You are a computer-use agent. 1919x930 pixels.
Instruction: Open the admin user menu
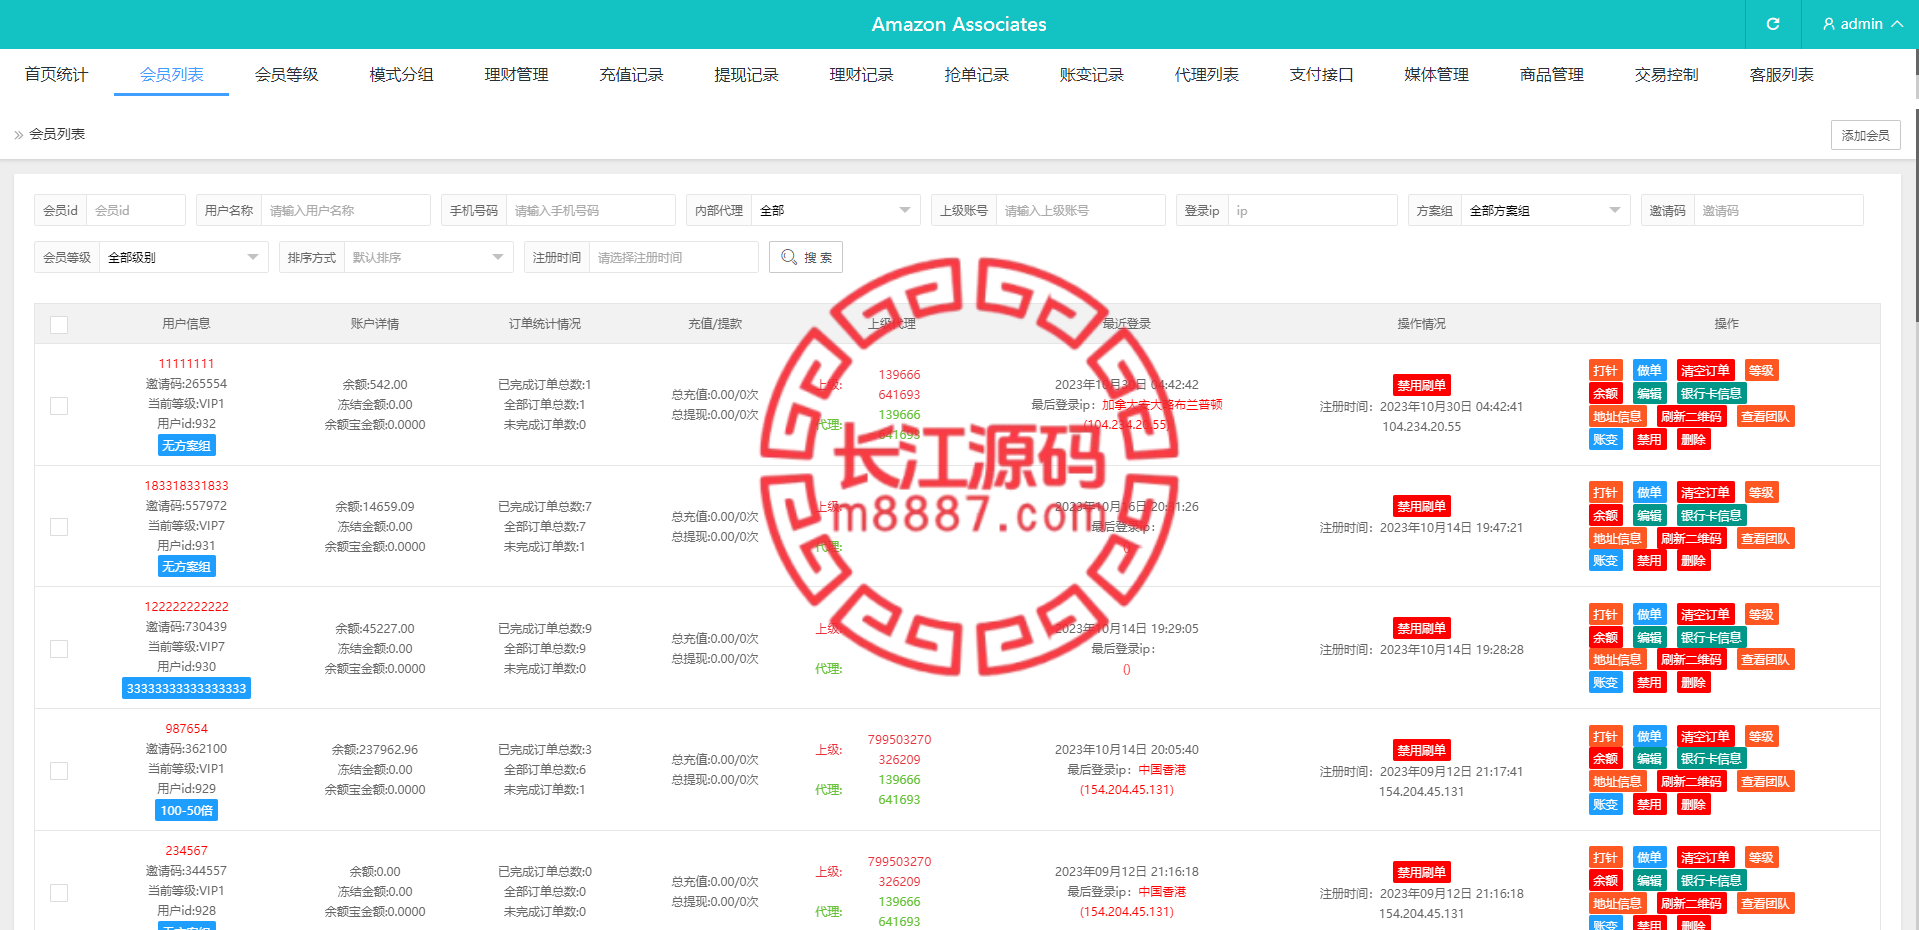[x=1862, y=24]
